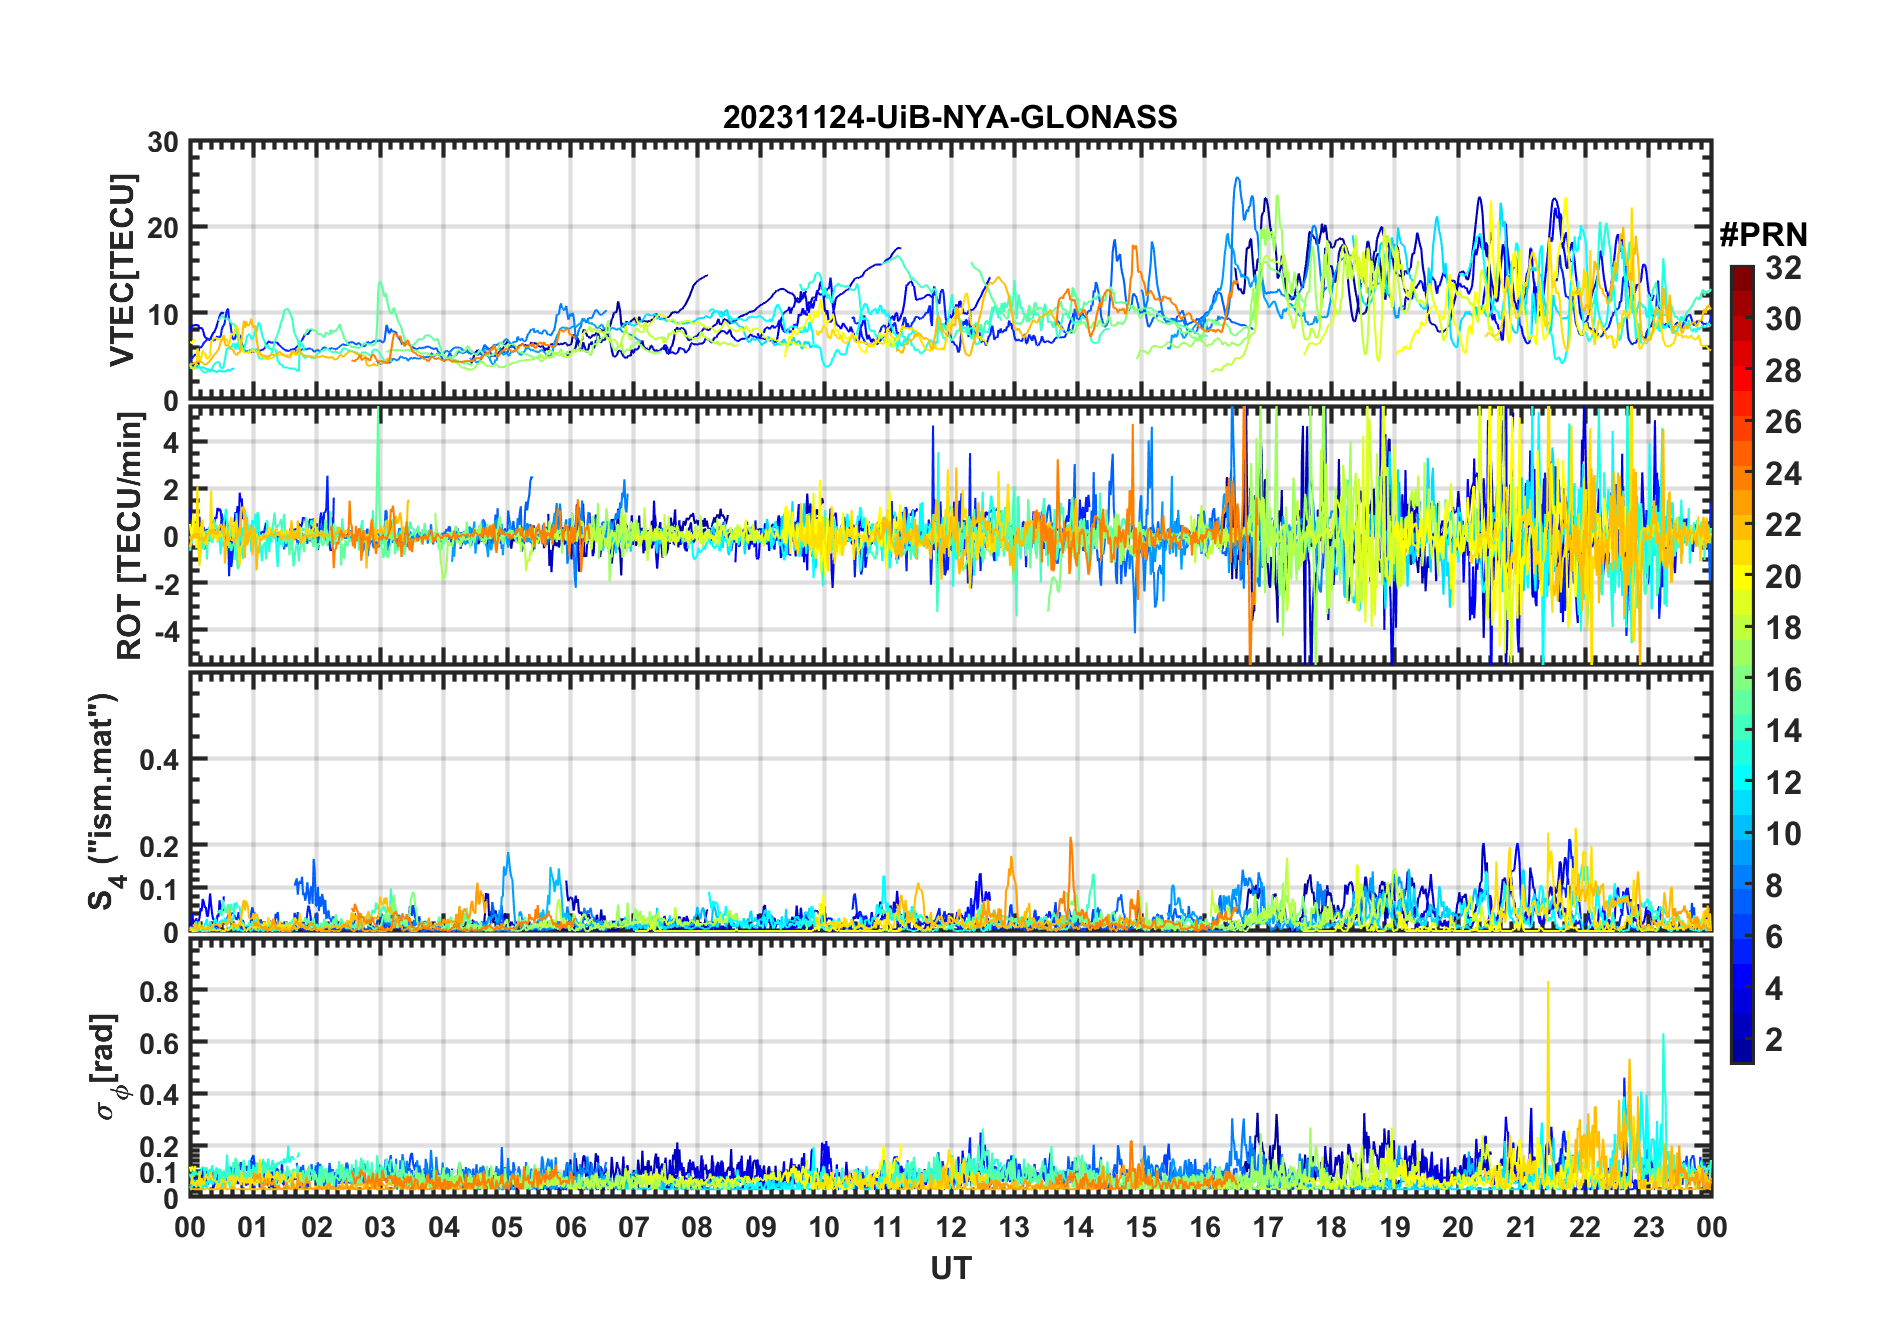Click UT axis hour label "18"

1331,1227
